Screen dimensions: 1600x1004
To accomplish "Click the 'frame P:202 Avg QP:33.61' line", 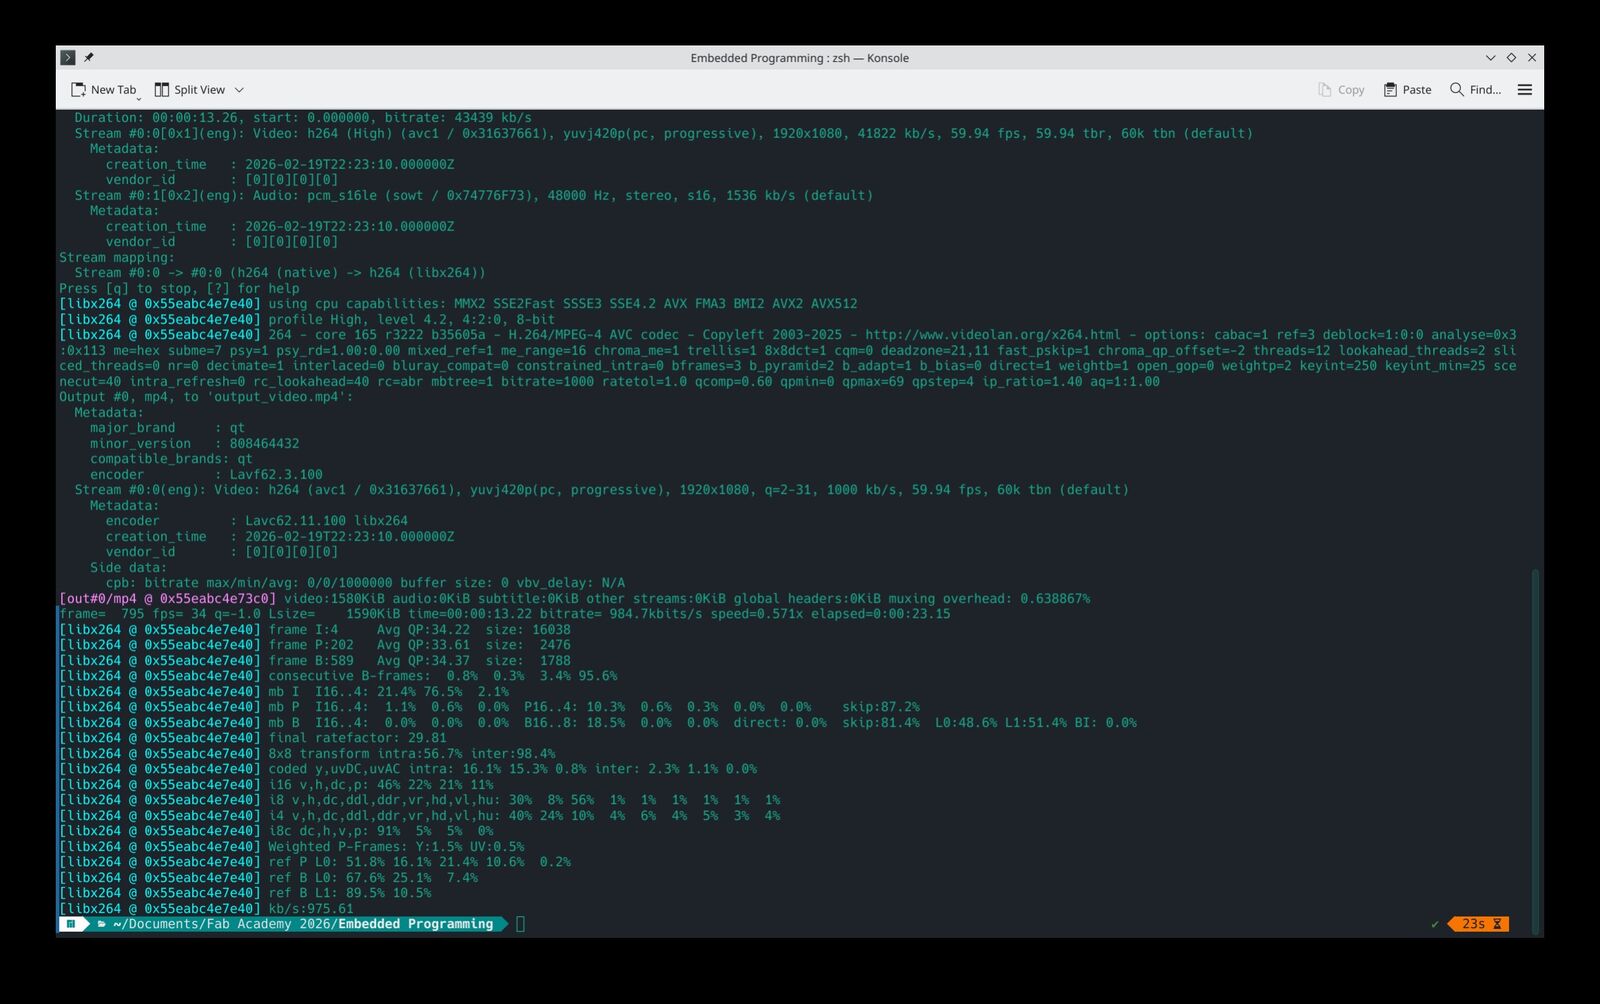I will (x=315, y=645).
